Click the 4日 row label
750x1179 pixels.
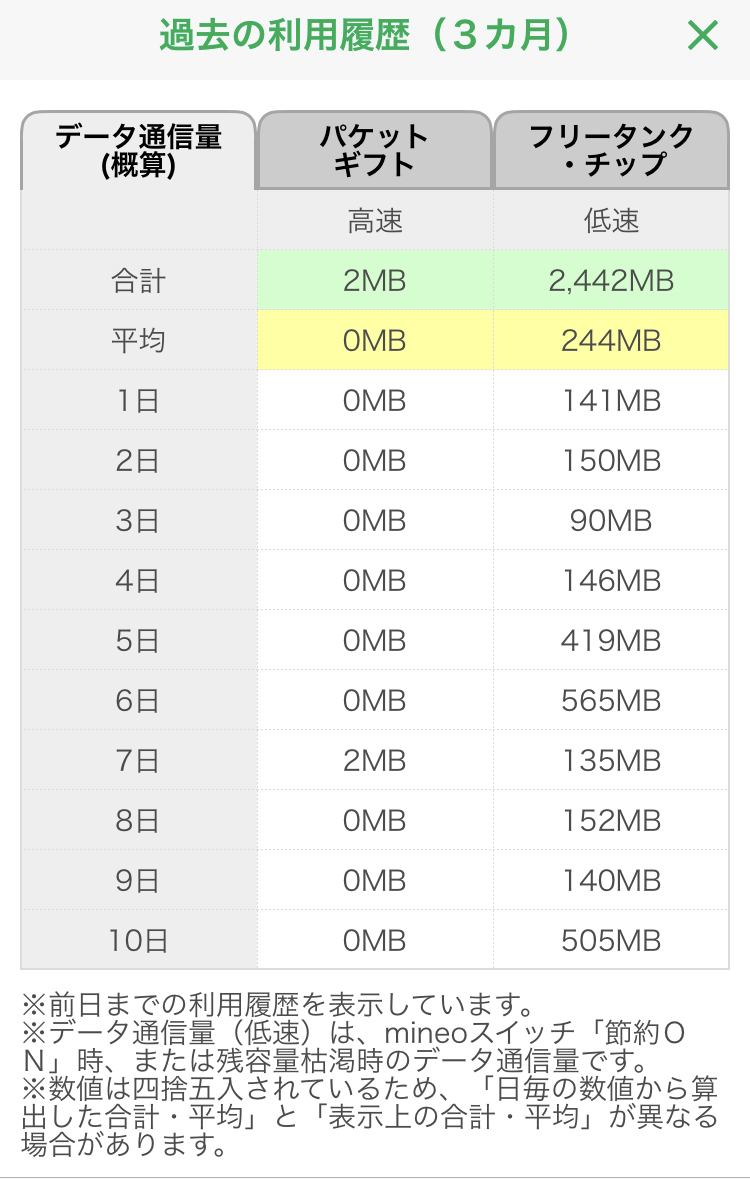pyautogui.click(x=138, y=581)
